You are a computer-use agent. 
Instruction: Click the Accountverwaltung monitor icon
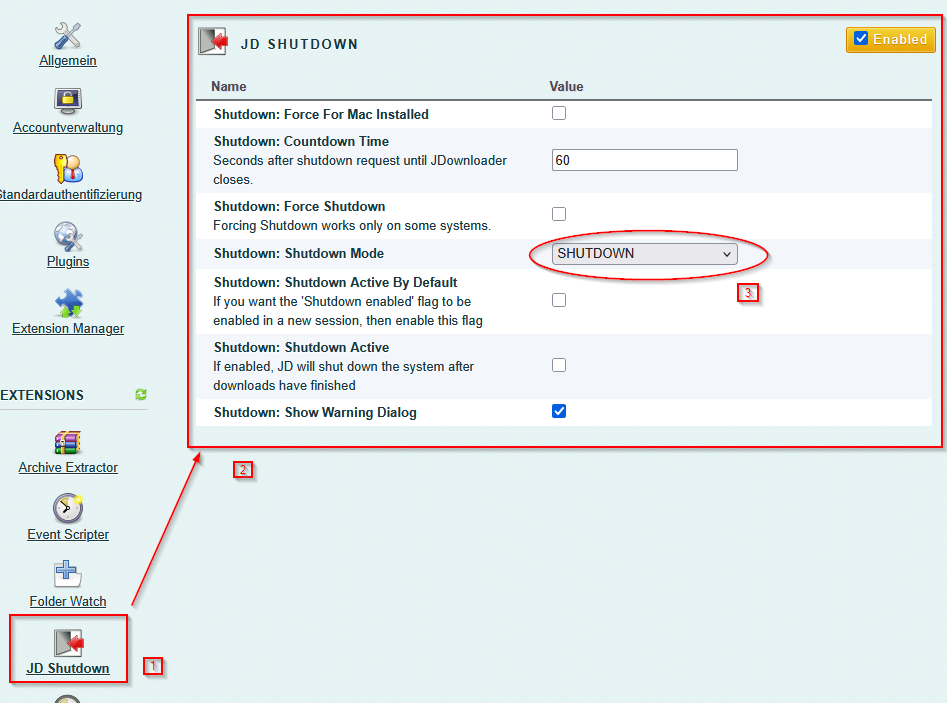pos(68,101)
